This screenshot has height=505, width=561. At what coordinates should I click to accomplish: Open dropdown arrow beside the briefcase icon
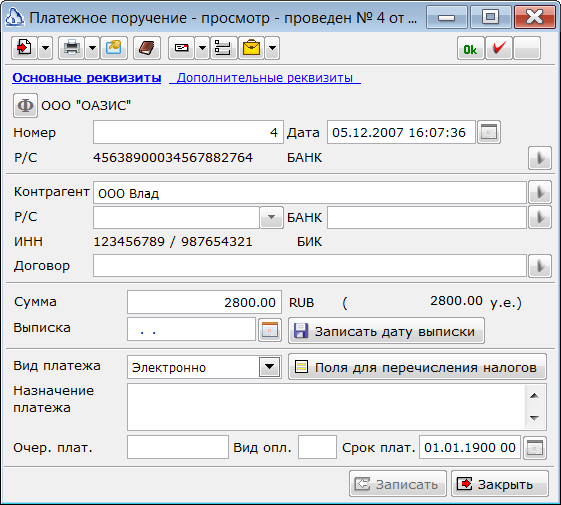[x=272, y=48]
